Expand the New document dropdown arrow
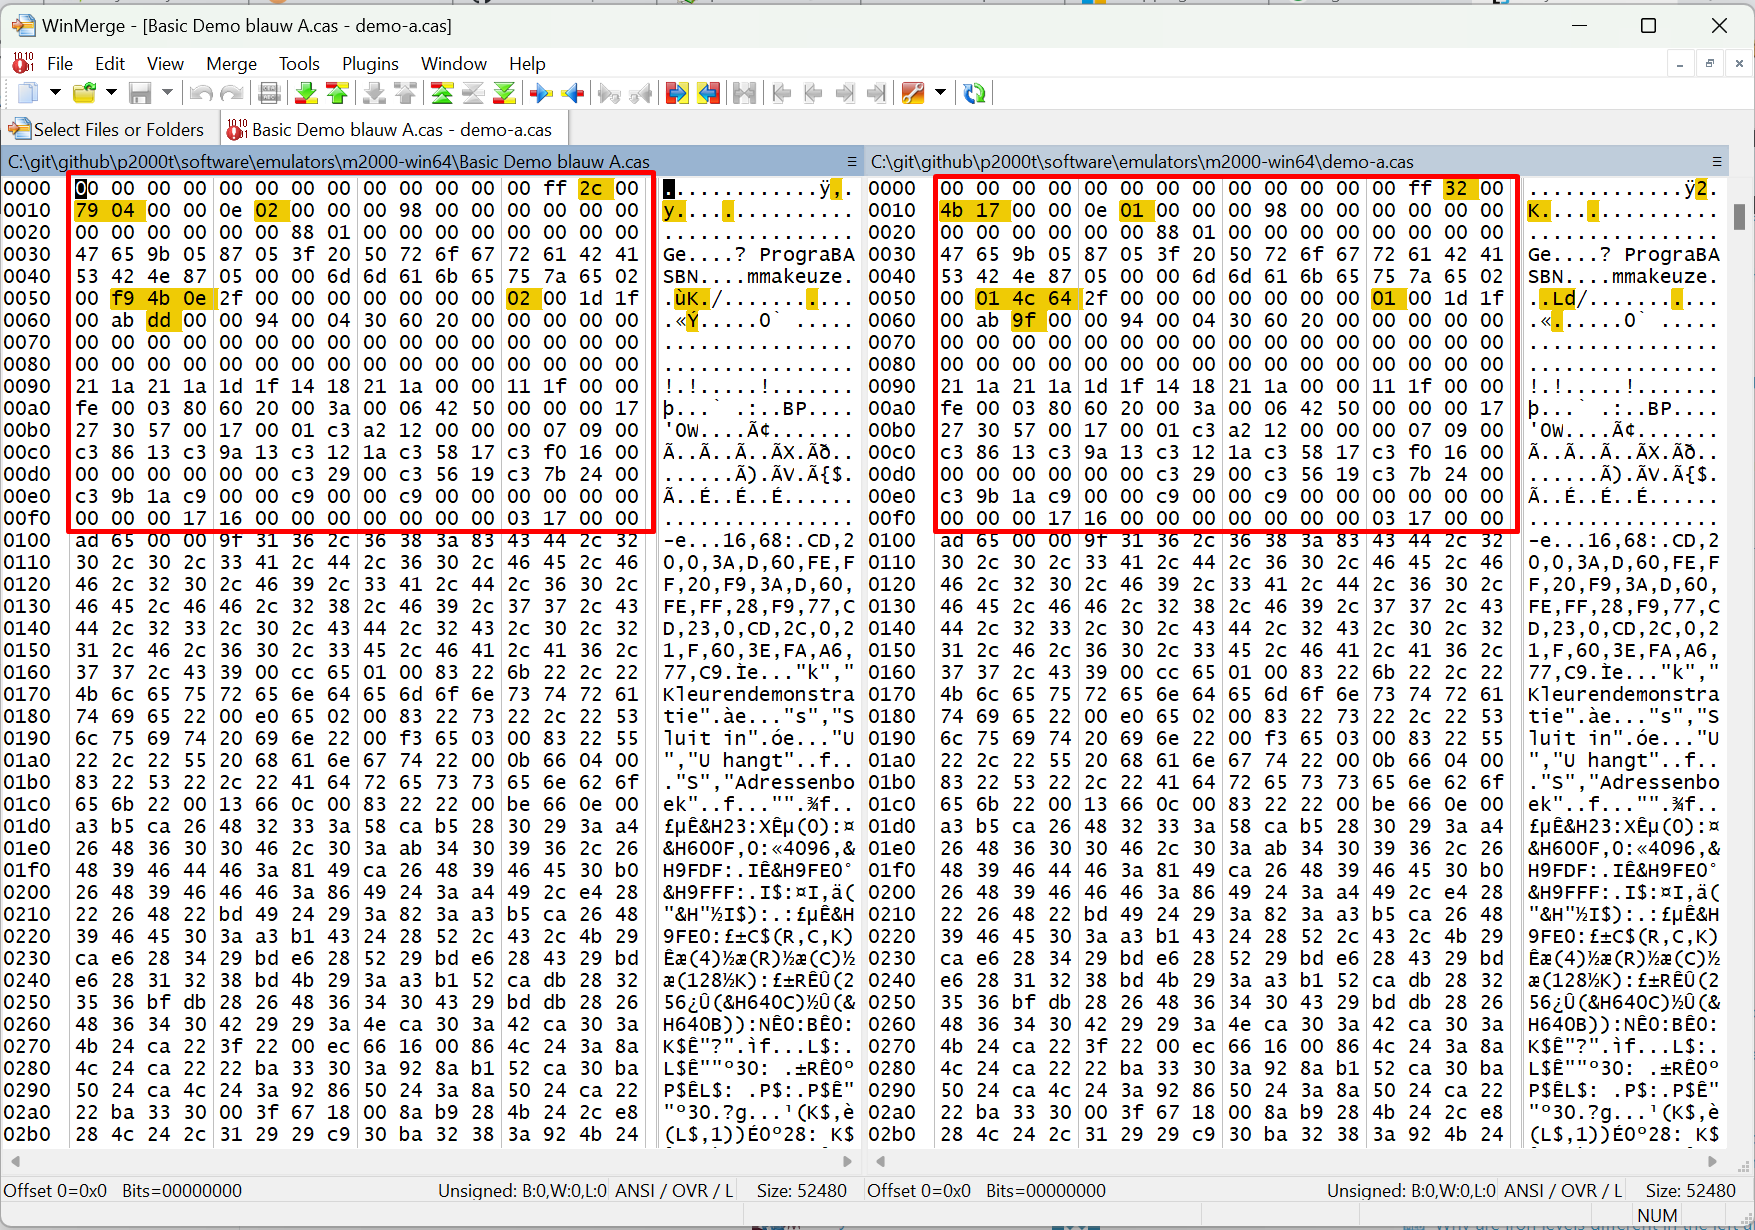The image size is (1755, 1230). click(x=55, y=93)
